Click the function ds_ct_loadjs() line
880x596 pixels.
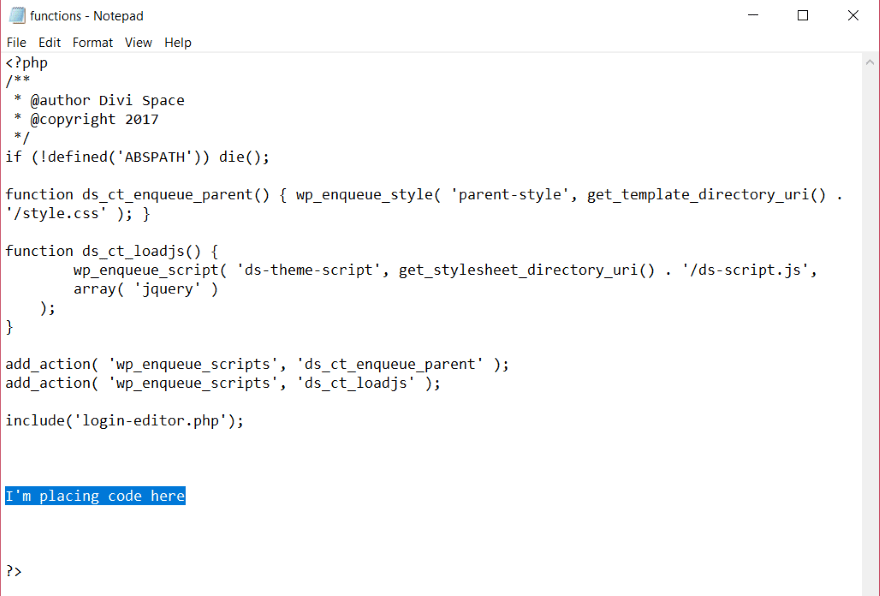(x=111, y=251)
